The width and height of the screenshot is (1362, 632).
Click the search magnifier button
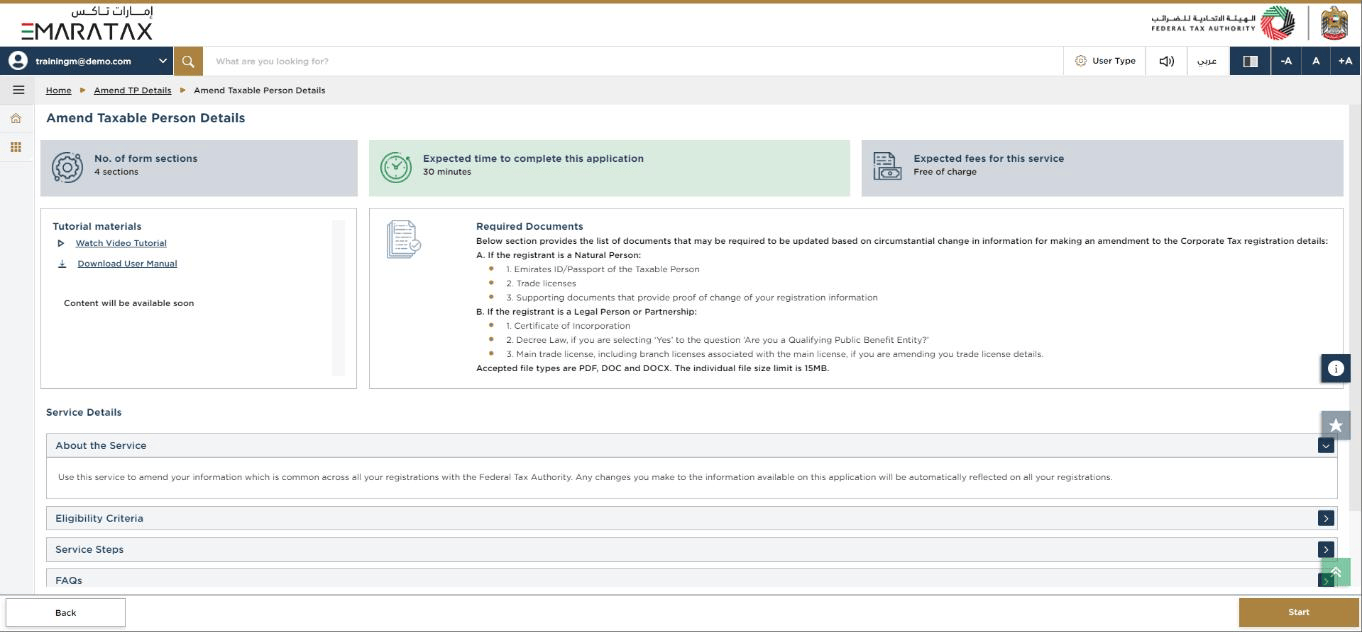pos(188,61)
